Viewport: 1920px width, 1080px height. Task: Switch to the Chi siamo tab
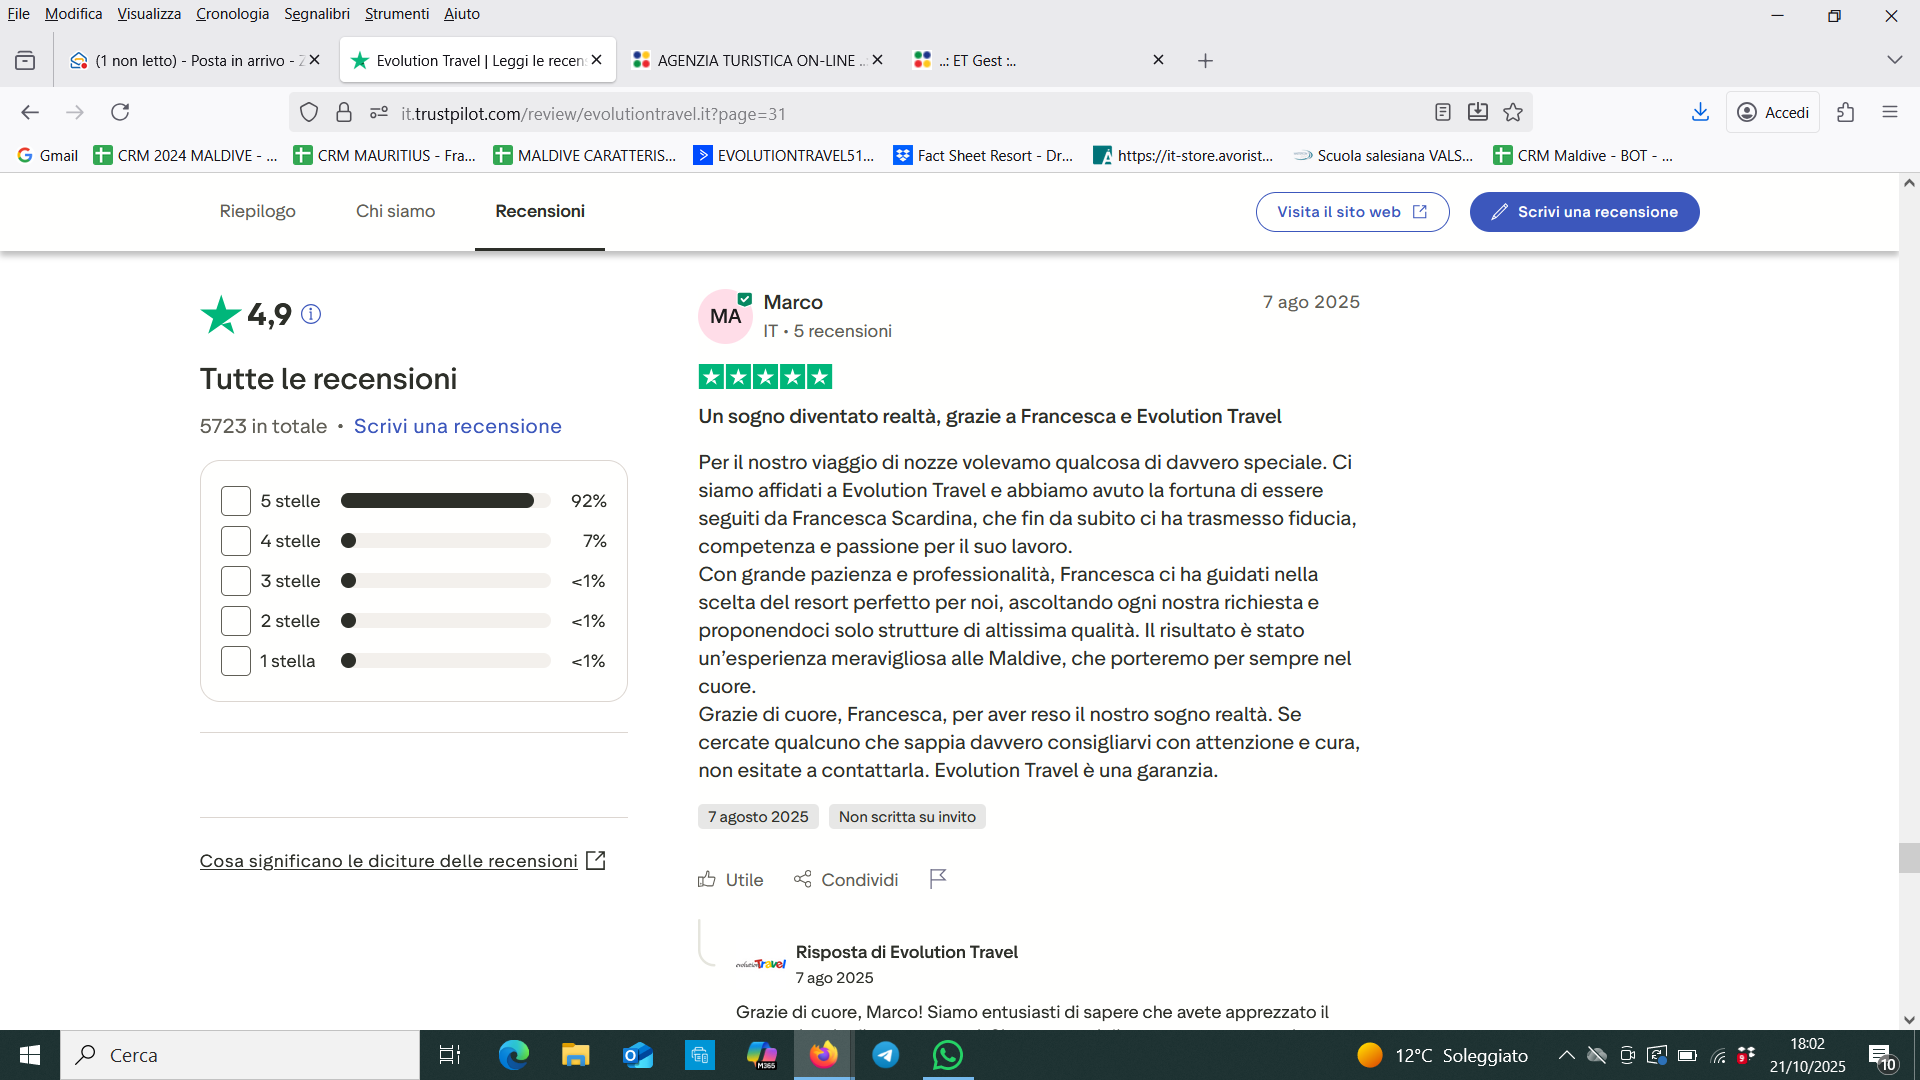tap(396, 211)
